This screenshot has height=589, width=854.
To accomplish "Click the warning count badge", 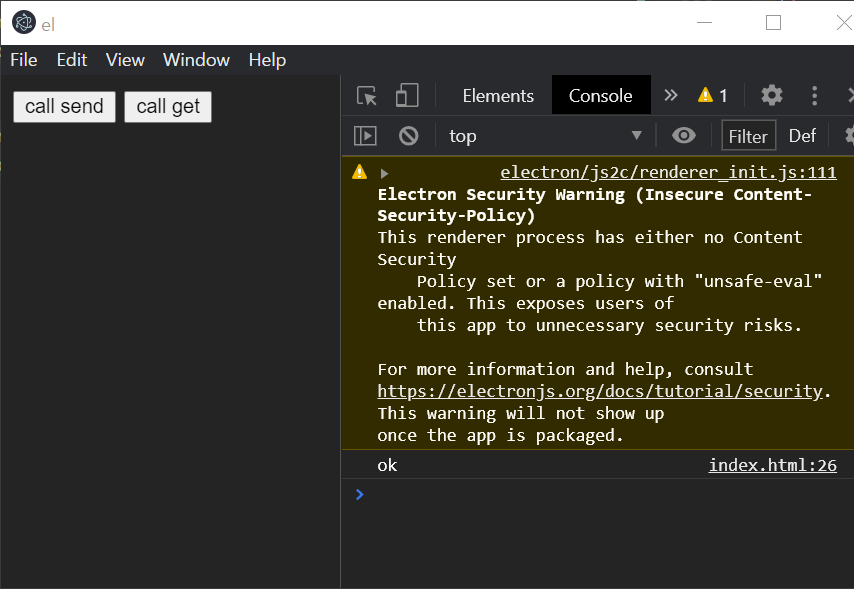I will click(x=712, y=95).
